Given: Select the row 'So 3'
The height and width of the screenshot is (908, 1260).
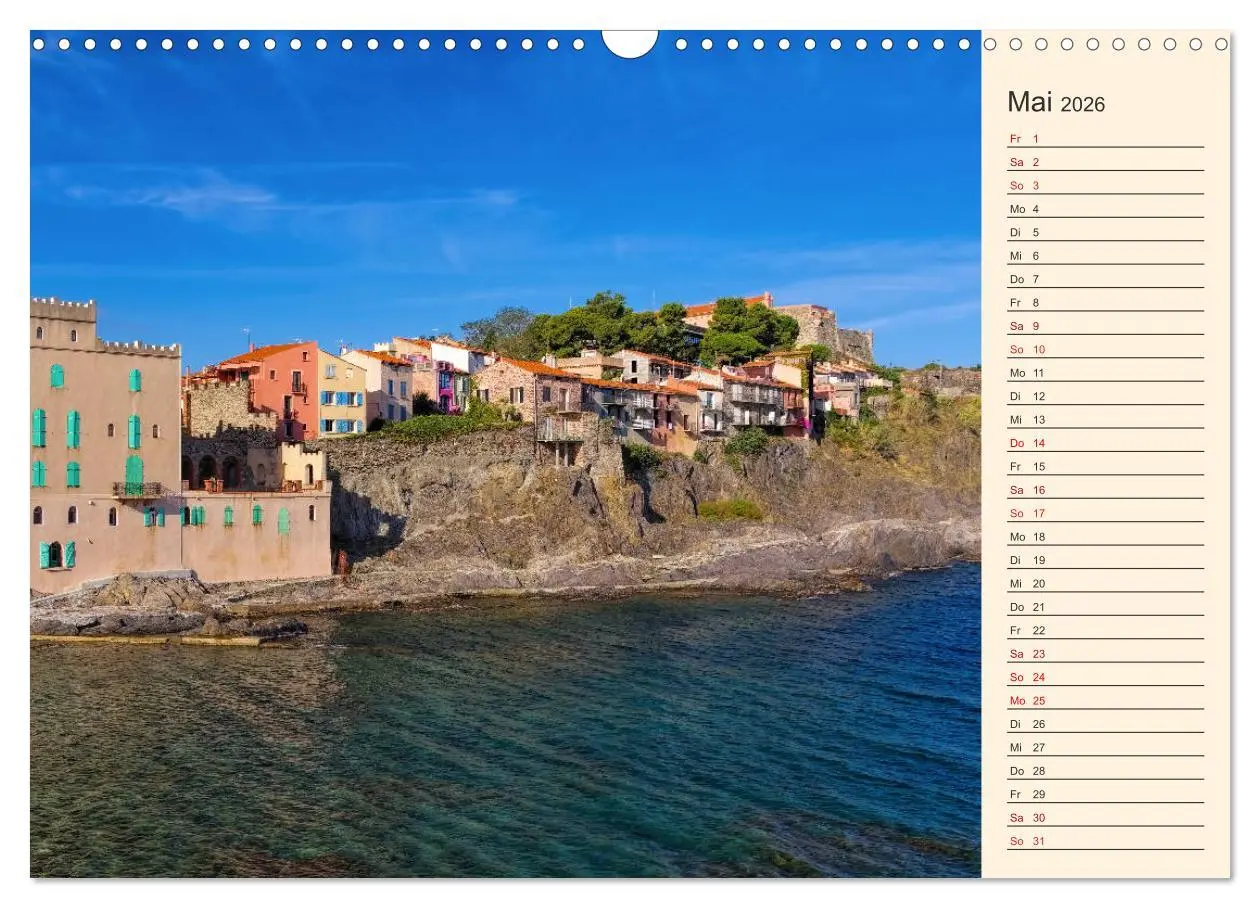Looking at the screenshot, I should (1105, 185).
